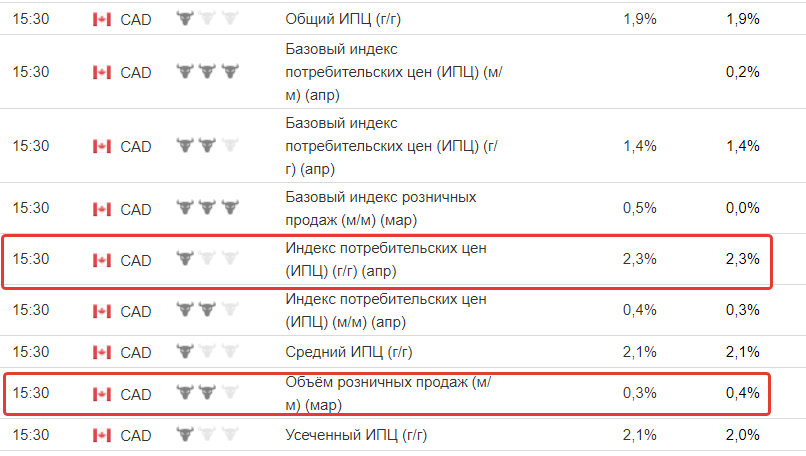Viewport: 806px width, 456px height.
Task: Open the Усеченный ИПЦ (г/г) event
Action: tap(356, 435)
